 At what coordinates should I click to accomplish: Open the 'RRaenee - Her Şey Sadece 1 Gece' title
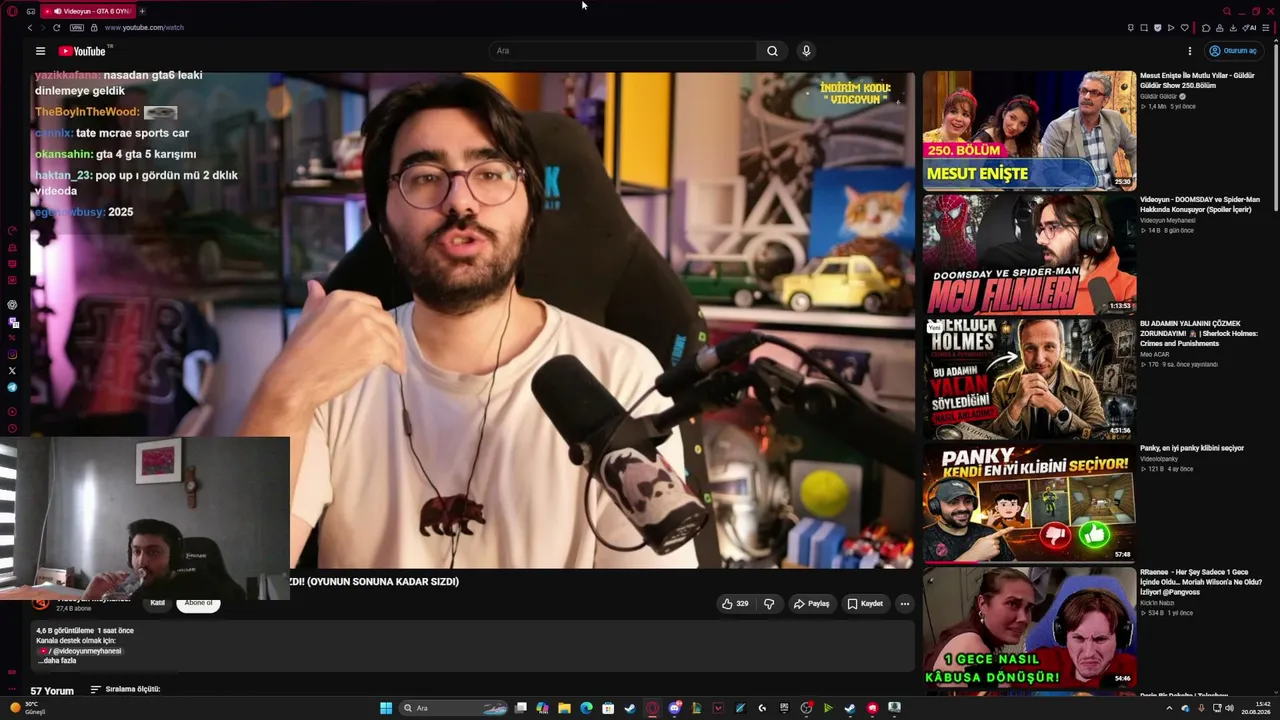pos(1199,582)
